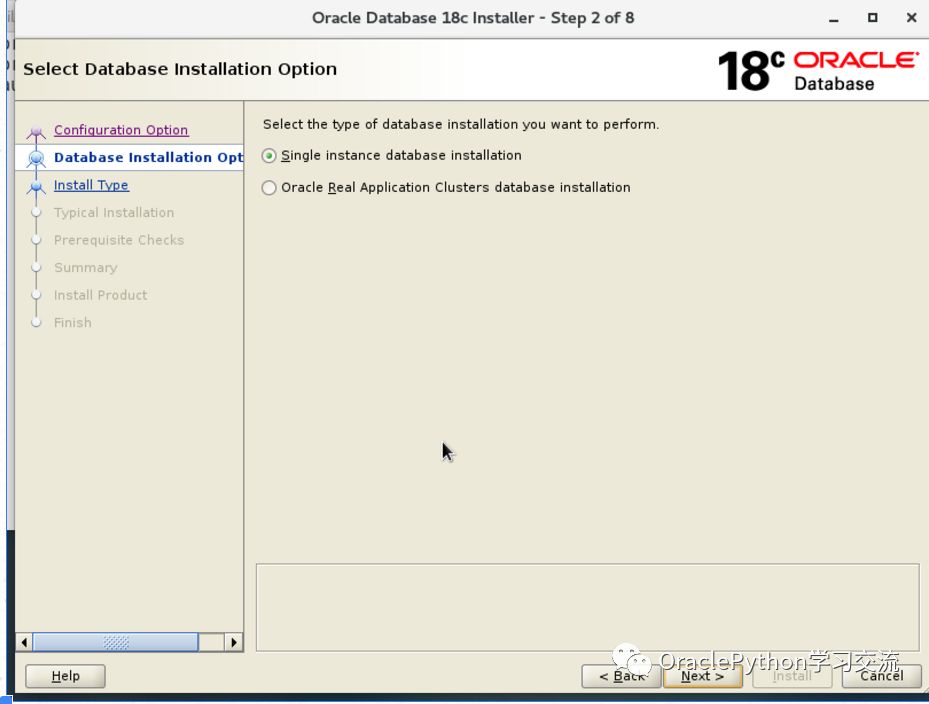This screenshot has height=704, width=929.
Task: Click the Typical Installation step text
Action: coord(114,213)
